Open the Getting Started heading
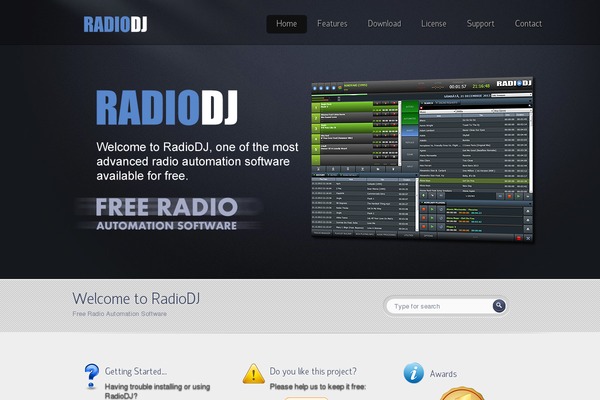 (x=136, y=371)
